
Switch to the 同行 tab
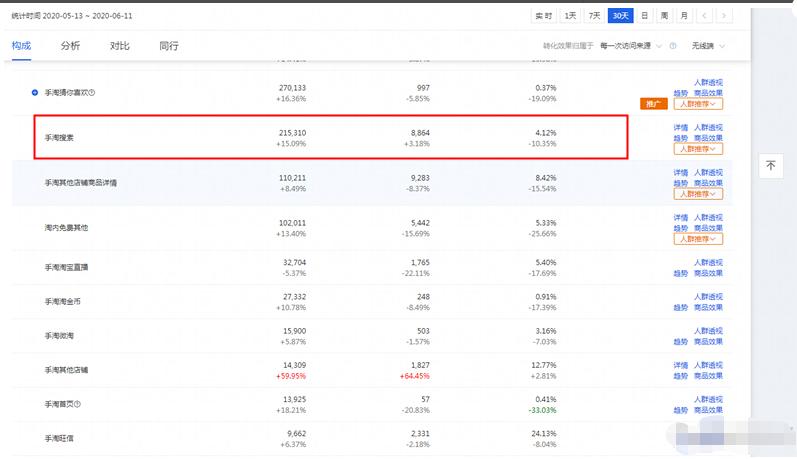(x=169, y=46)
